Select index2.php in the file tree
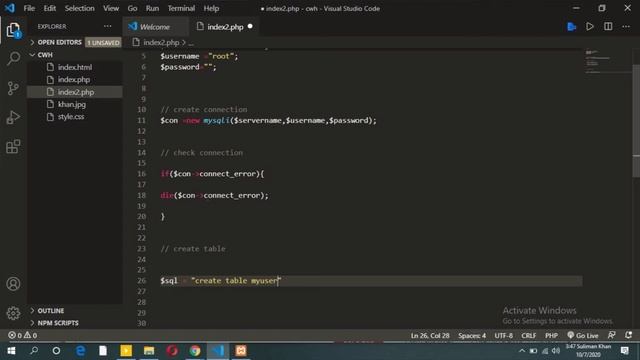This screenshot has width=640, height=360. pyautogui.click(x=75, y=92)
